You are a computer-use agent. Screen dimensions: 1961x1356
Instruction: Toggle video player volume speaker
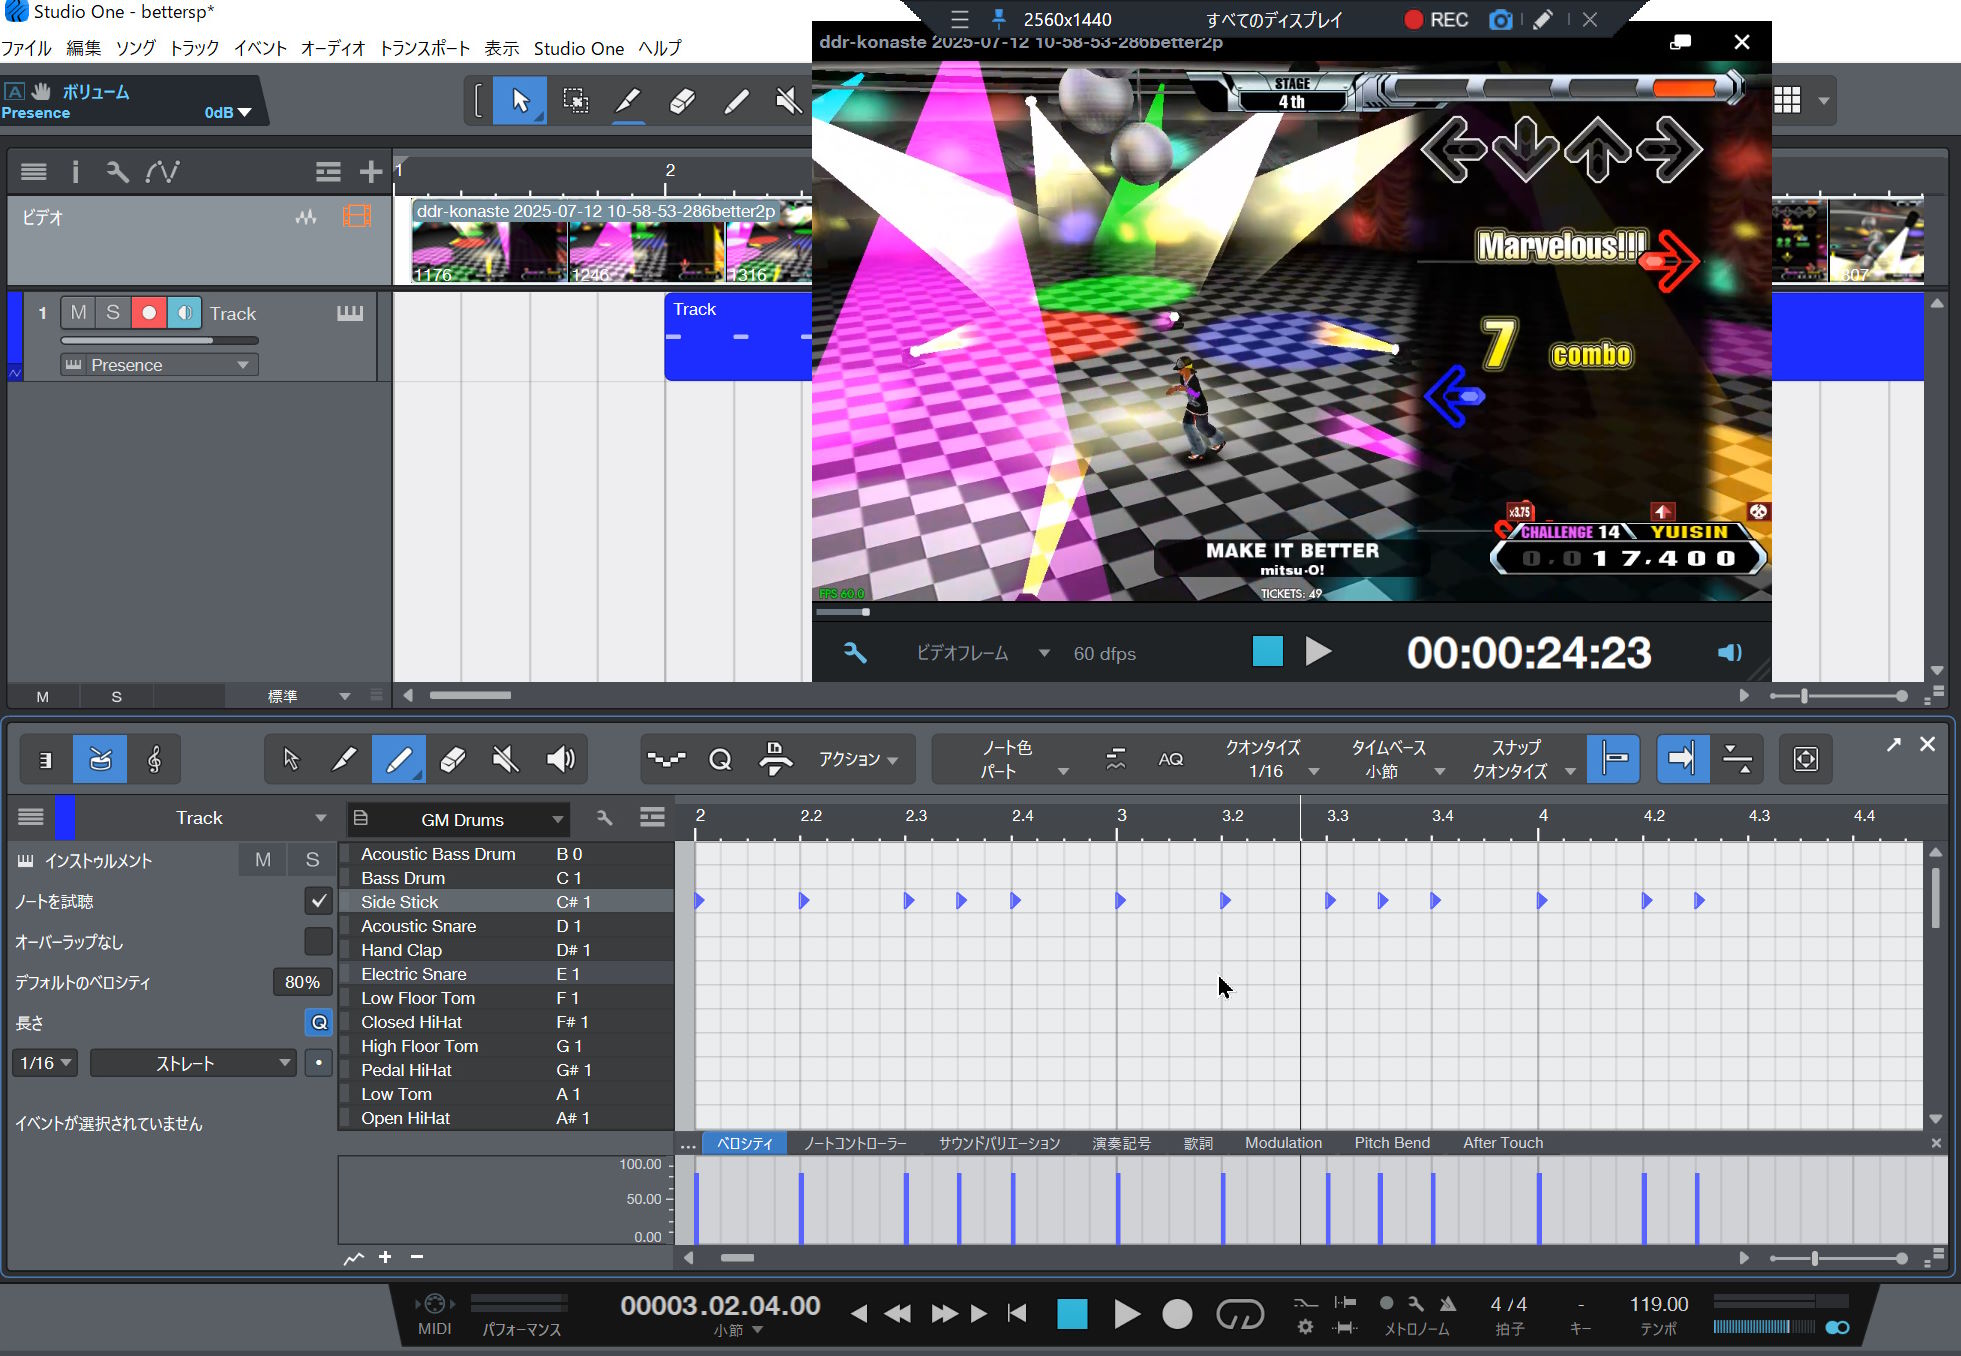[x=1729, y=653]
